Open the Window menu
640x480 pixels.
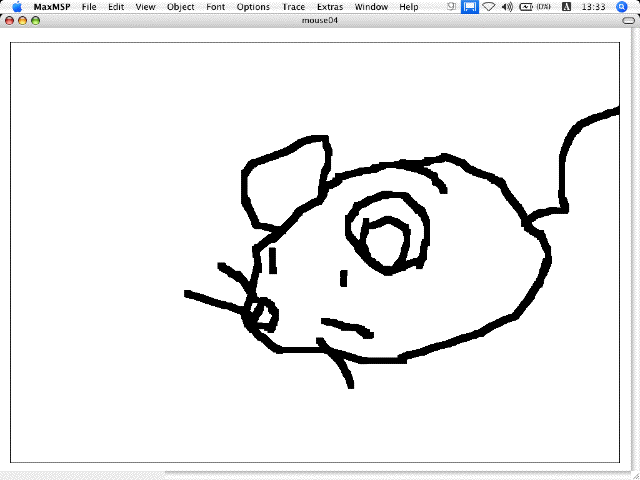click(371, 7)
